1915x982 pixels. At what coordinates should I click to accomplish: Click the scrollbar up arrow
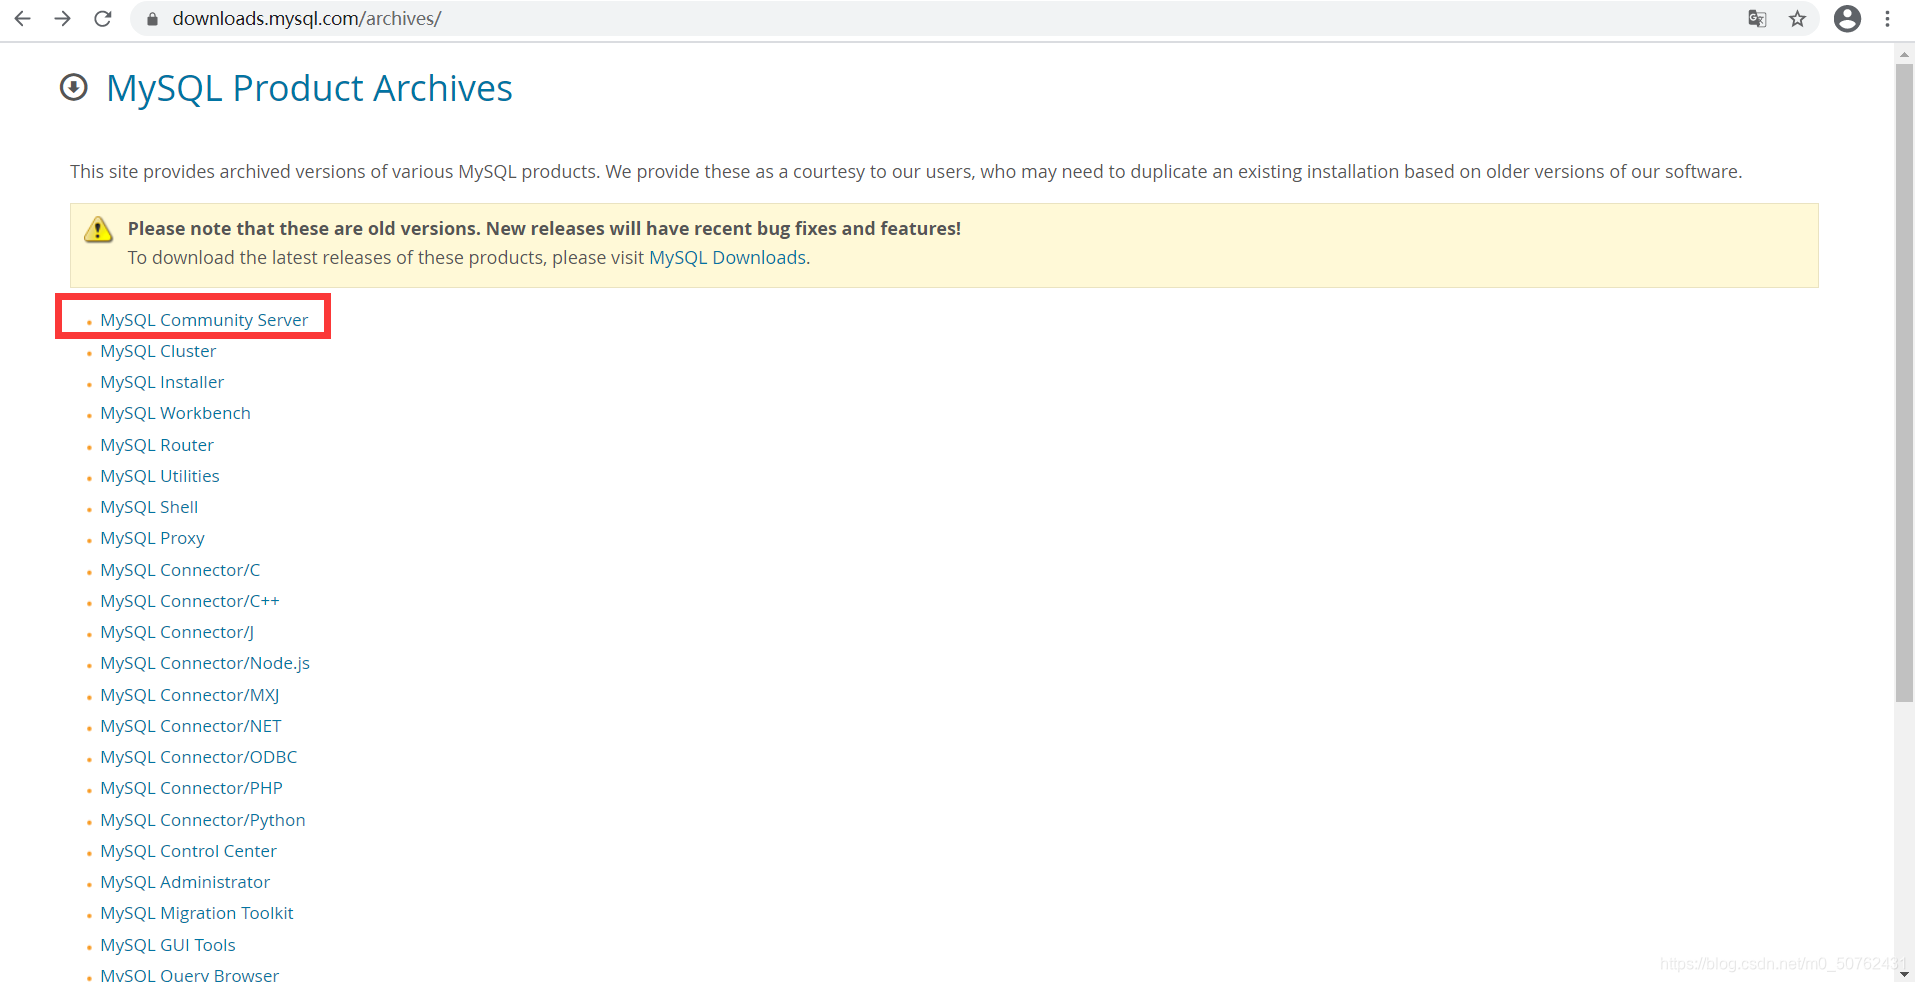[x=1904, y=53]
